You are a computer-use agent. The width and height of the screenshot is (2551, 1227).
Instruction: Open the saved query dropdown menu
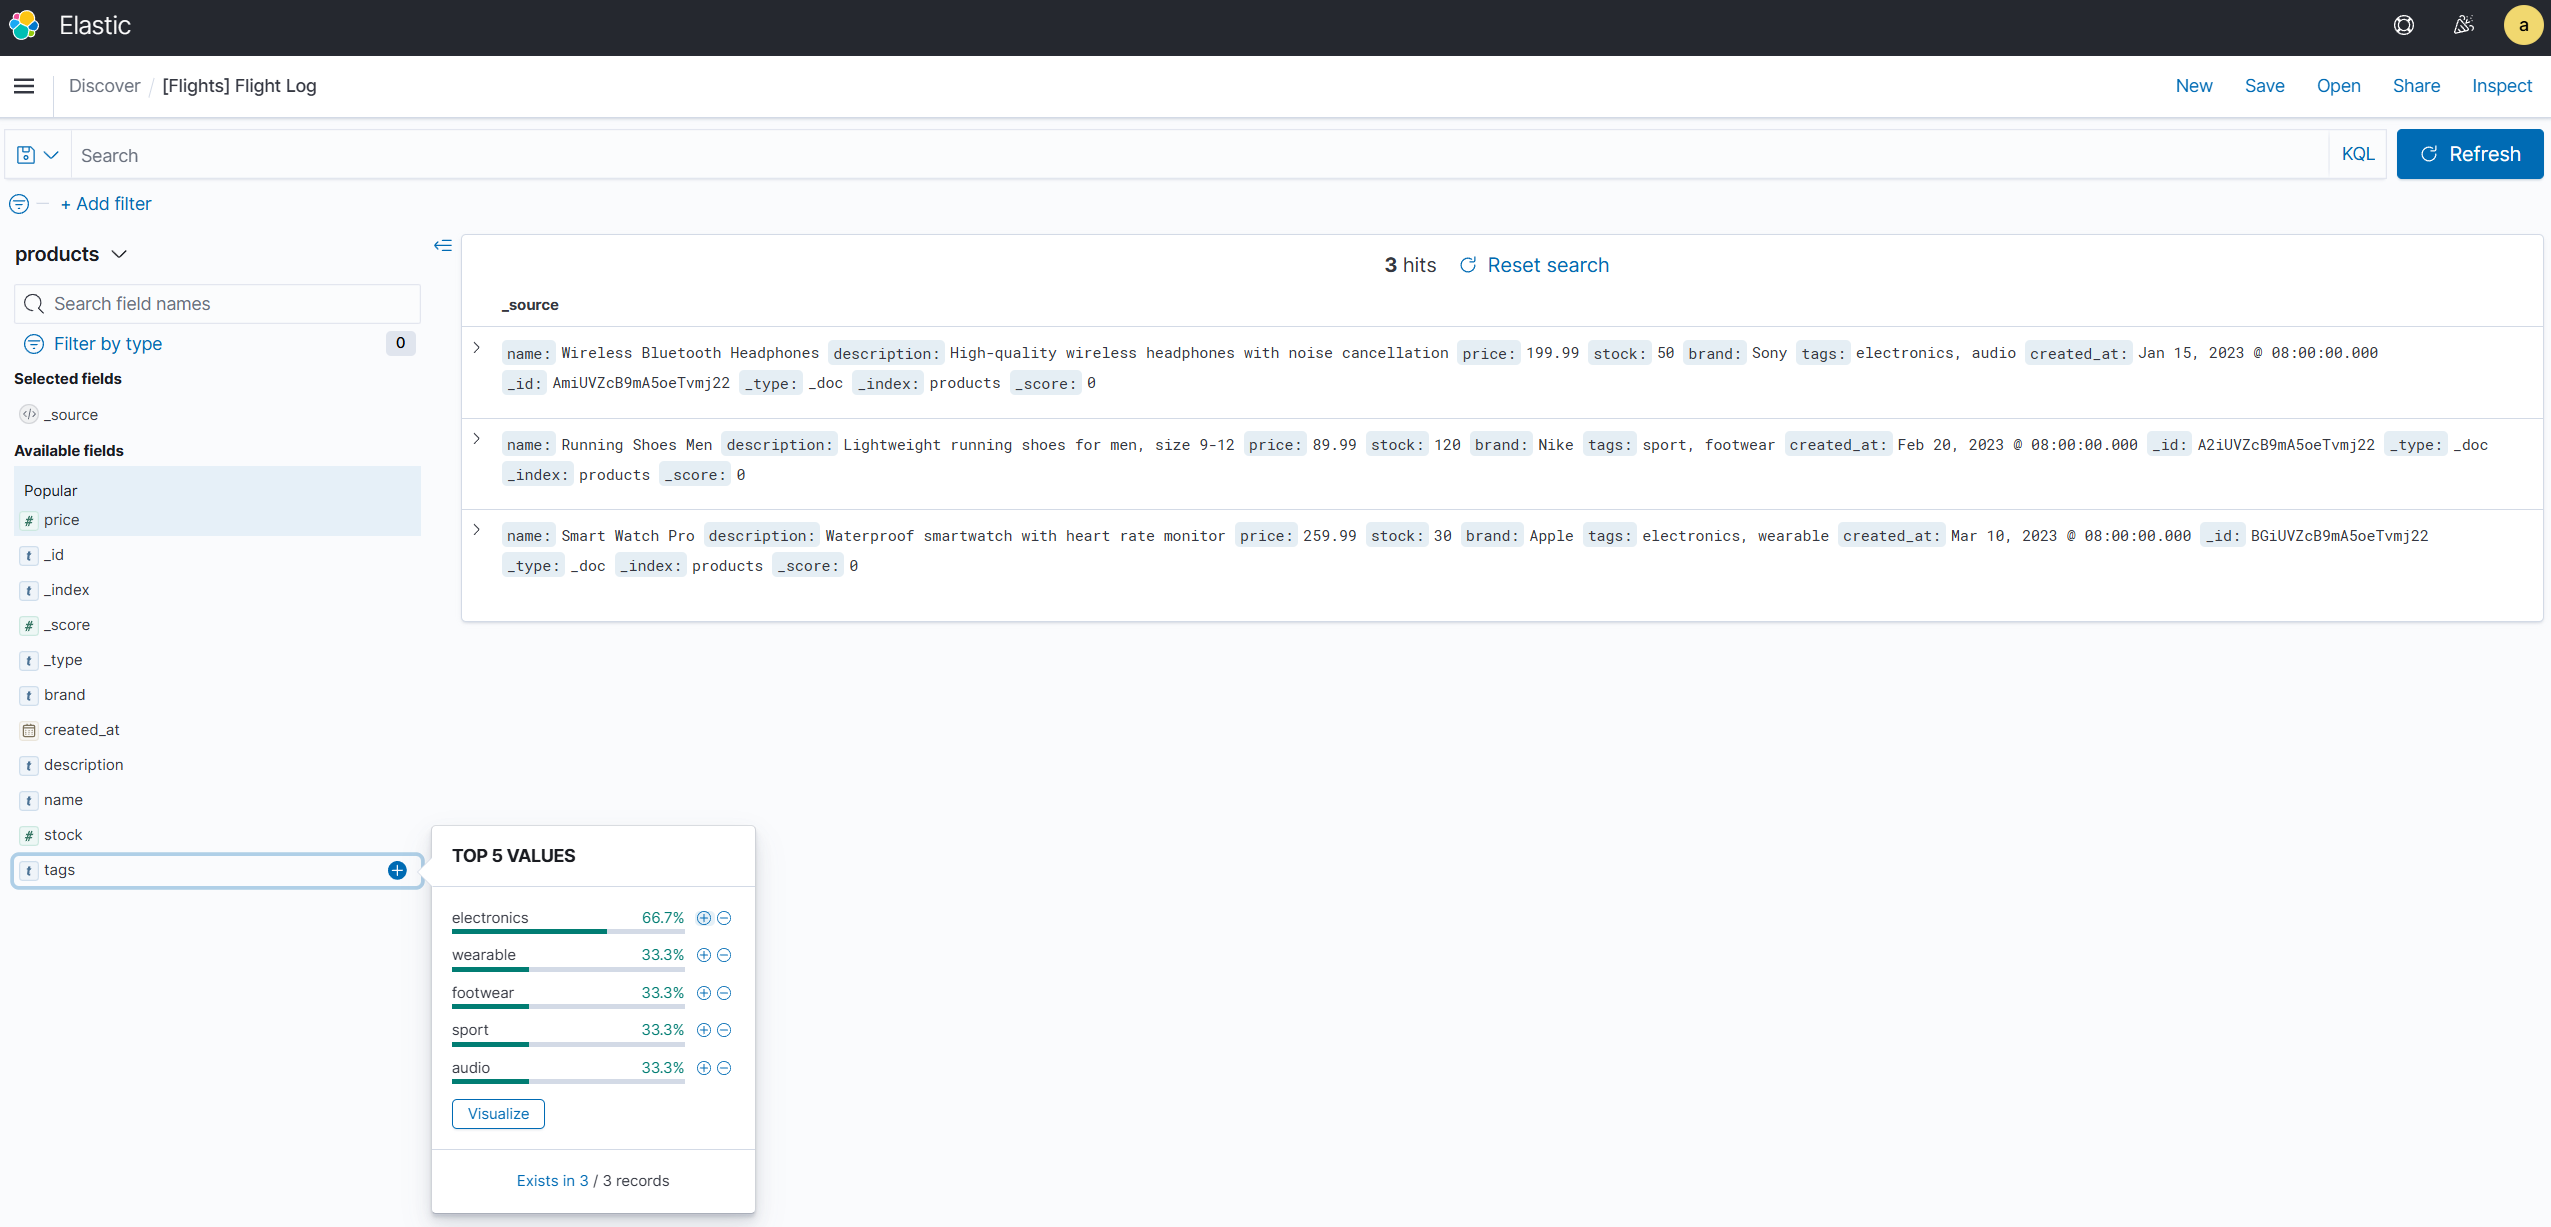point(38,155)
